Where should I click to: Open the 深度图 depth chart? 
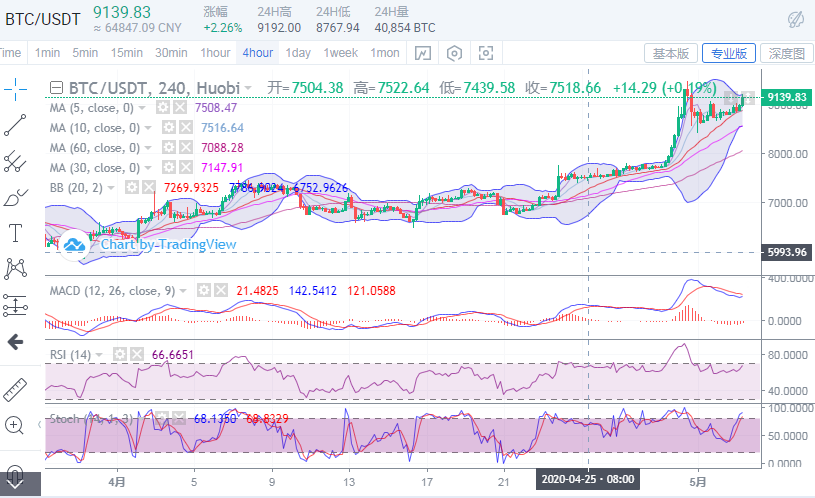pyautogui.click(x=786, y=53)
